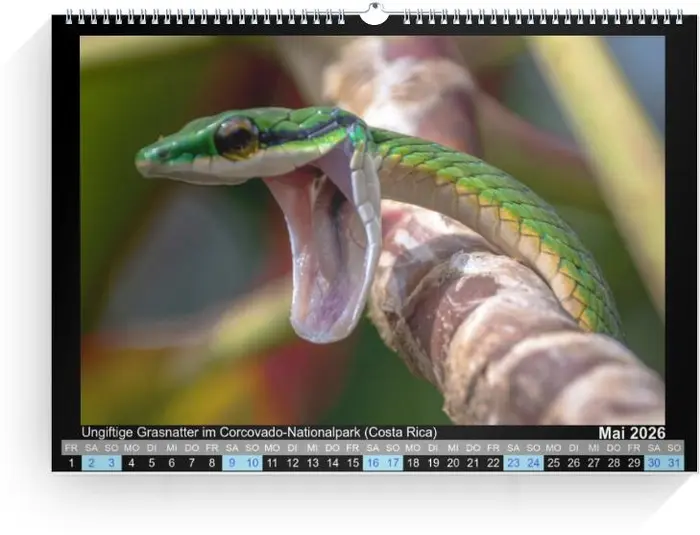The height and width of the screenshot is (535, 700).
Task: Click highlighted Saturday 16
Action: click(x=372, y=463)
